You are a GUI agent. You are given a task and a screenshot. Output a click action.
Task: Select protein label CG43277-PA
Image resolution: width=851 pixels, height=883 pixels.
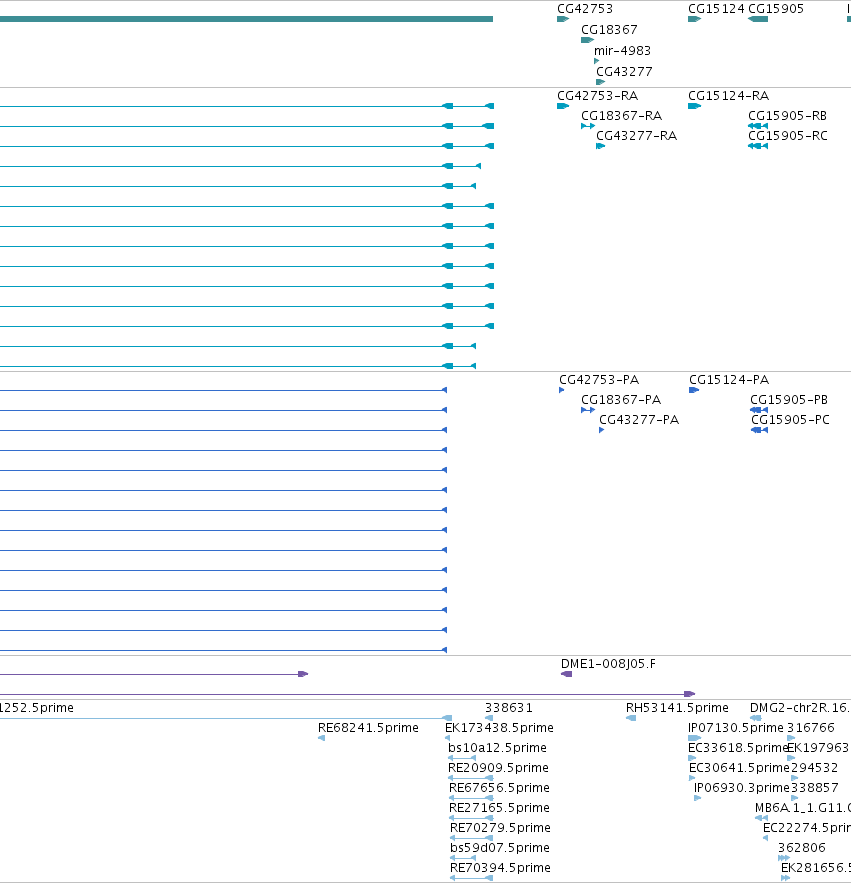click(x=639, y=420)
